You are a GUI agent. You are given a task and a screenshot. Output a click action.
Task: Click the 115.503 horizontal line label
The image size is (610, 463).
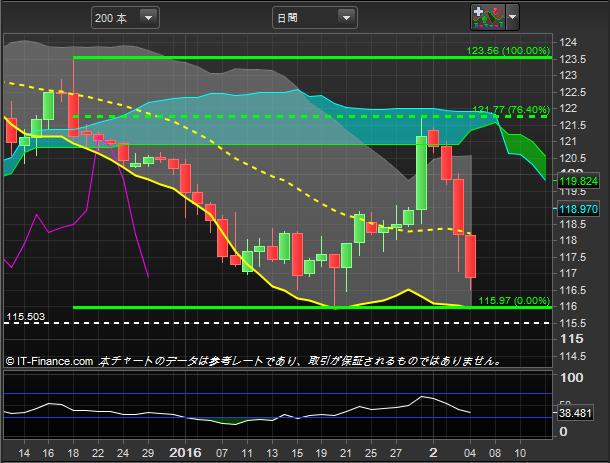(x=25, y=317)
